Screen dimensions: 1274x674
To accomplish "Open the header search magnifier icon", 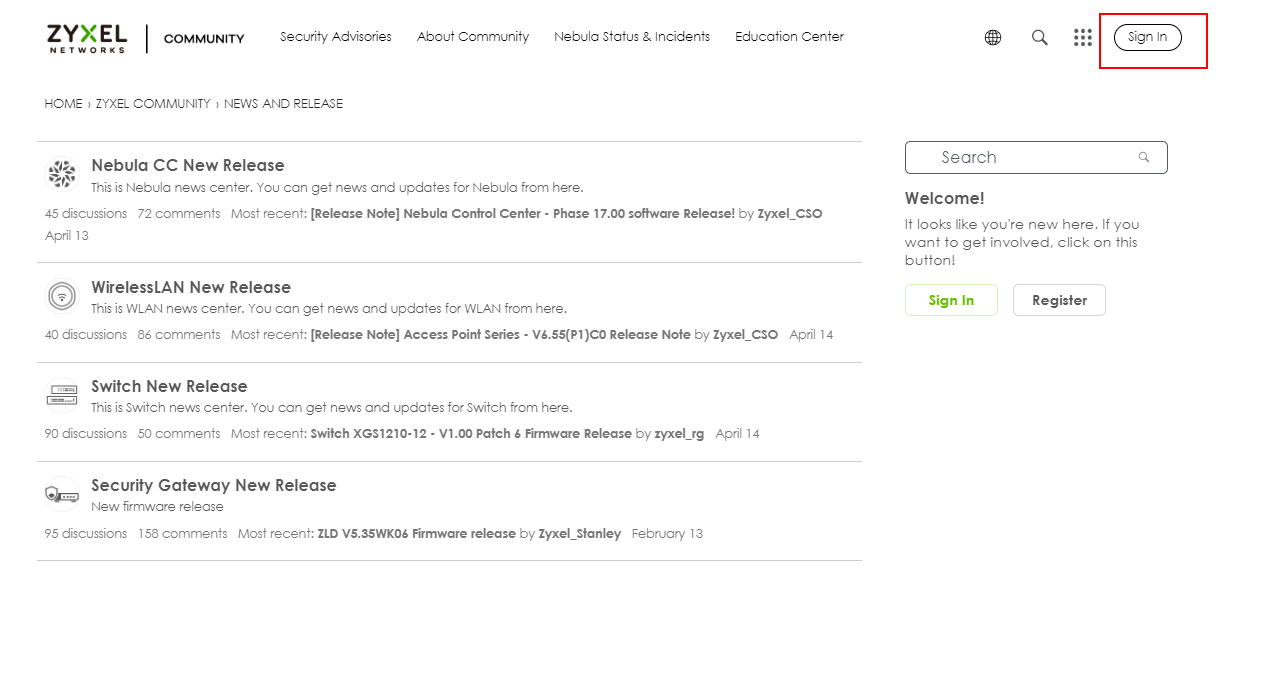I will pos(1040,38).
